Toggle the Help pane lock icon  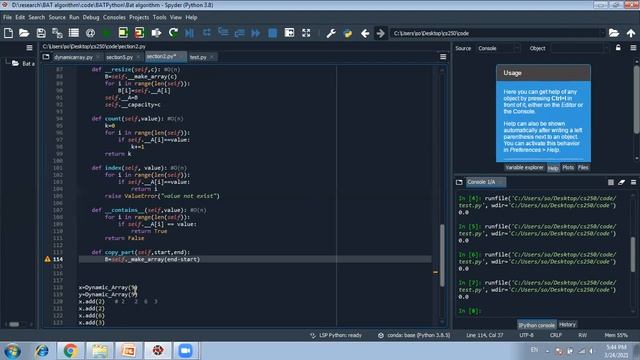click(618, 48)
